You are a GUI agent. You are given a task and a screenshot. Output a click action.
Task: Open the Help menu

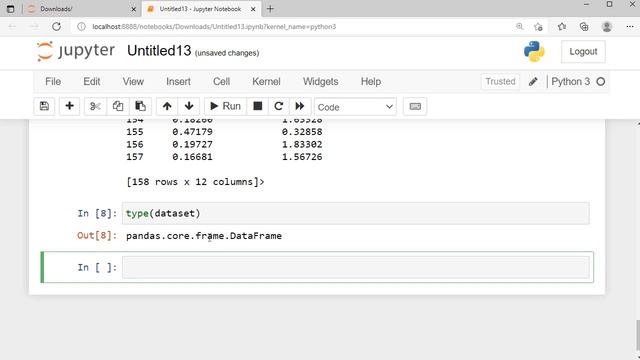(x=371, y=82)
